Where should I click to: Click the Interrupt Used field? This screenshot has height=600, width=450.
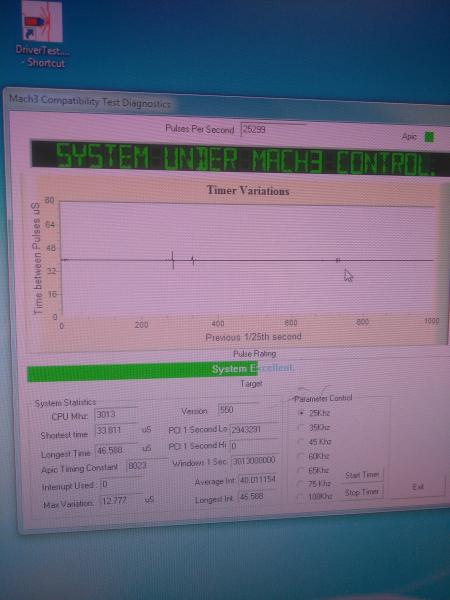point(120,484)
